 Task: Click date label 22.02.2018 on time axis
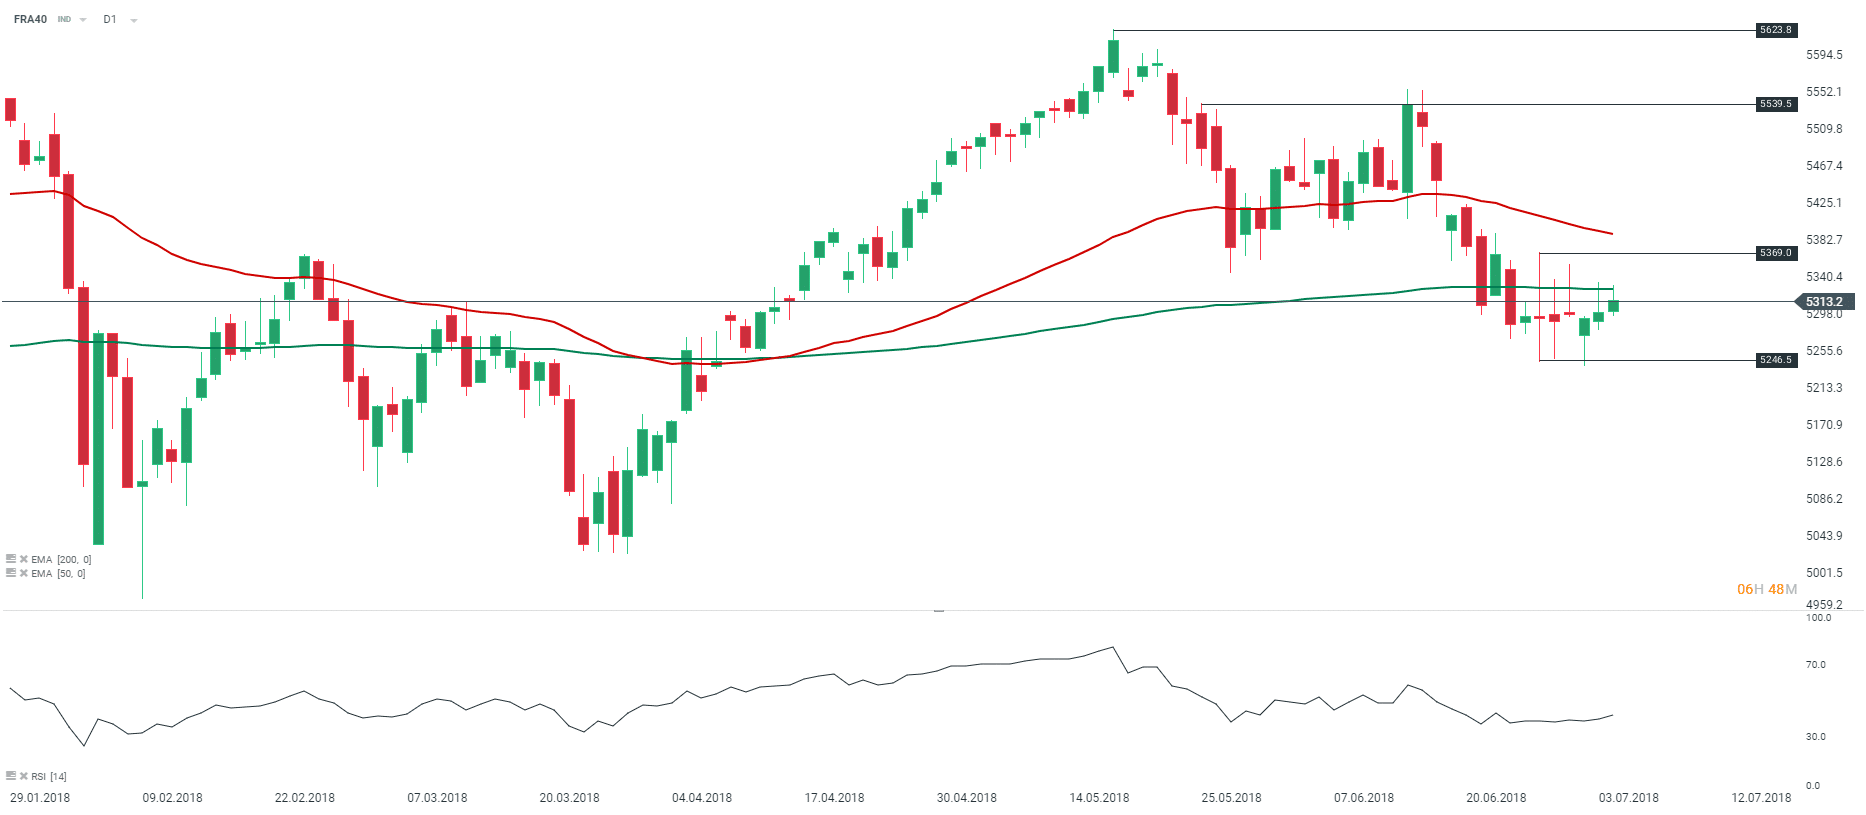pyautogui.click(x=305, y=798)
